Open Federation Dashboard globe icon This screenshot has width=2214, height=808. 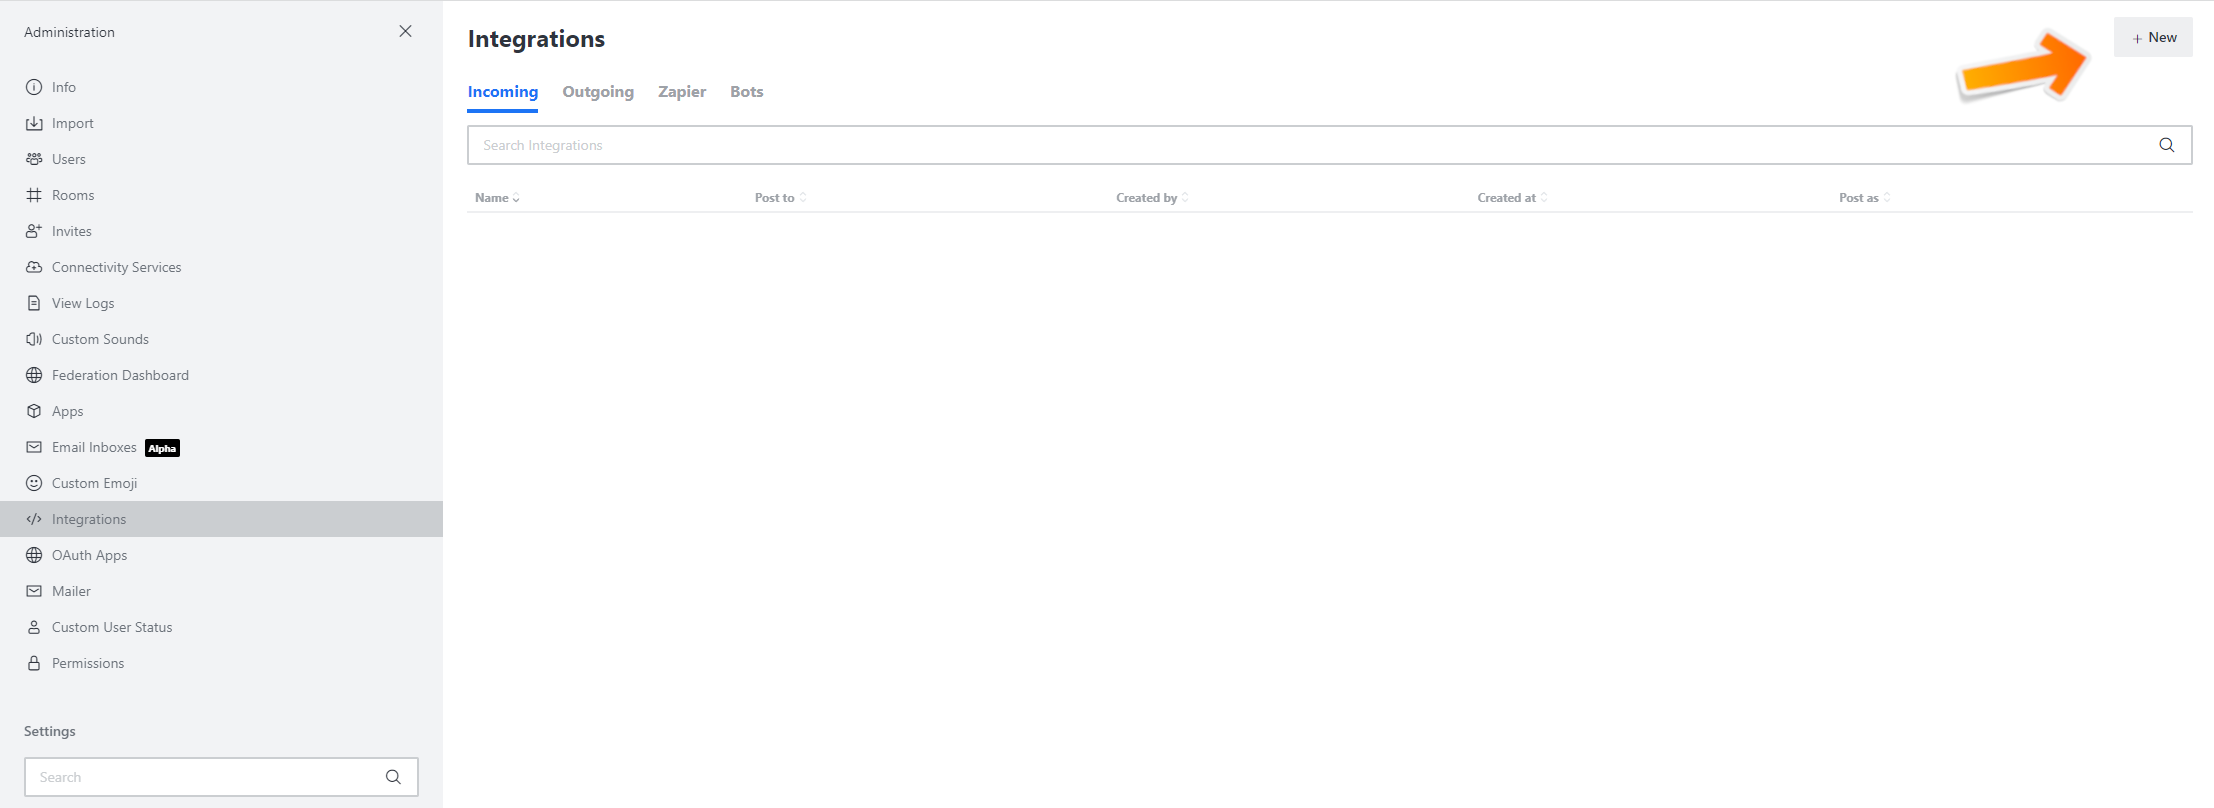point(34,375)
